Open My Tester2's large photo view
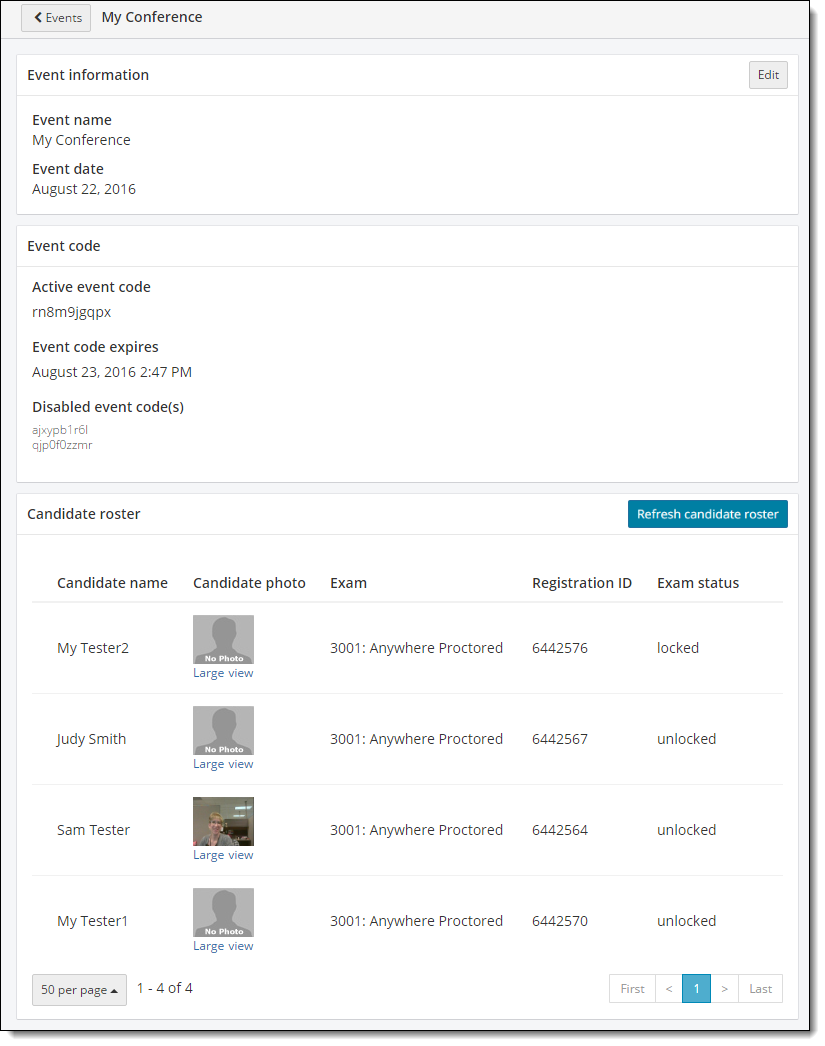825x1046 pixels. [223, 673]
